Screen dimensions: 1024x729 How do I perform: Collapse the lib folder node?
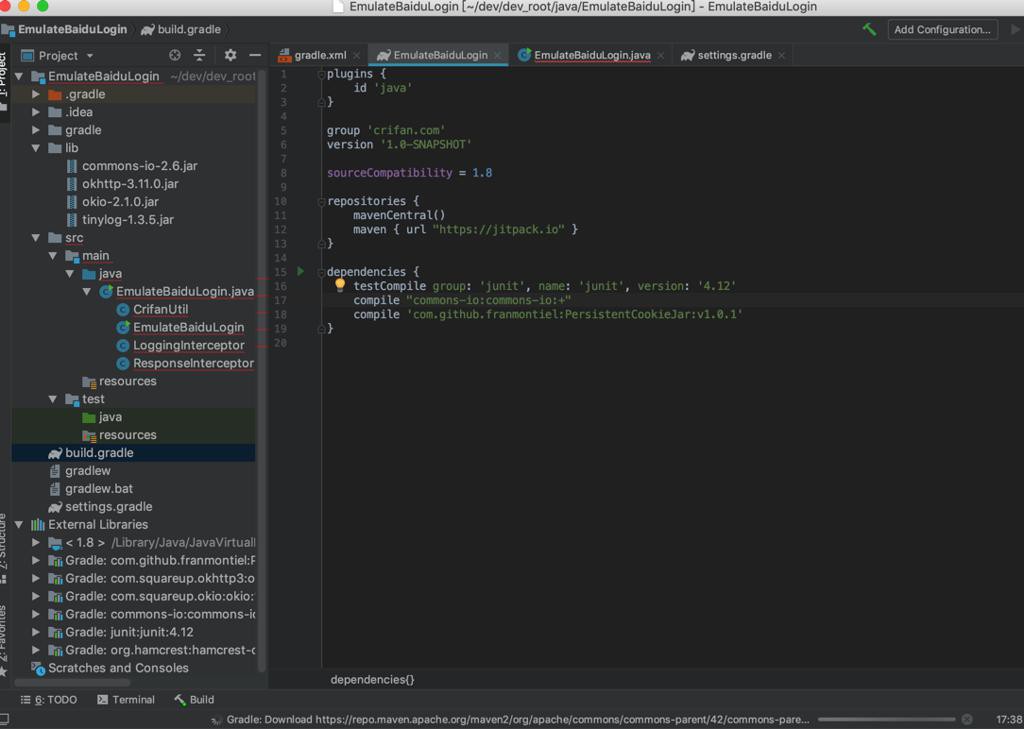click(x=37, y=148)
